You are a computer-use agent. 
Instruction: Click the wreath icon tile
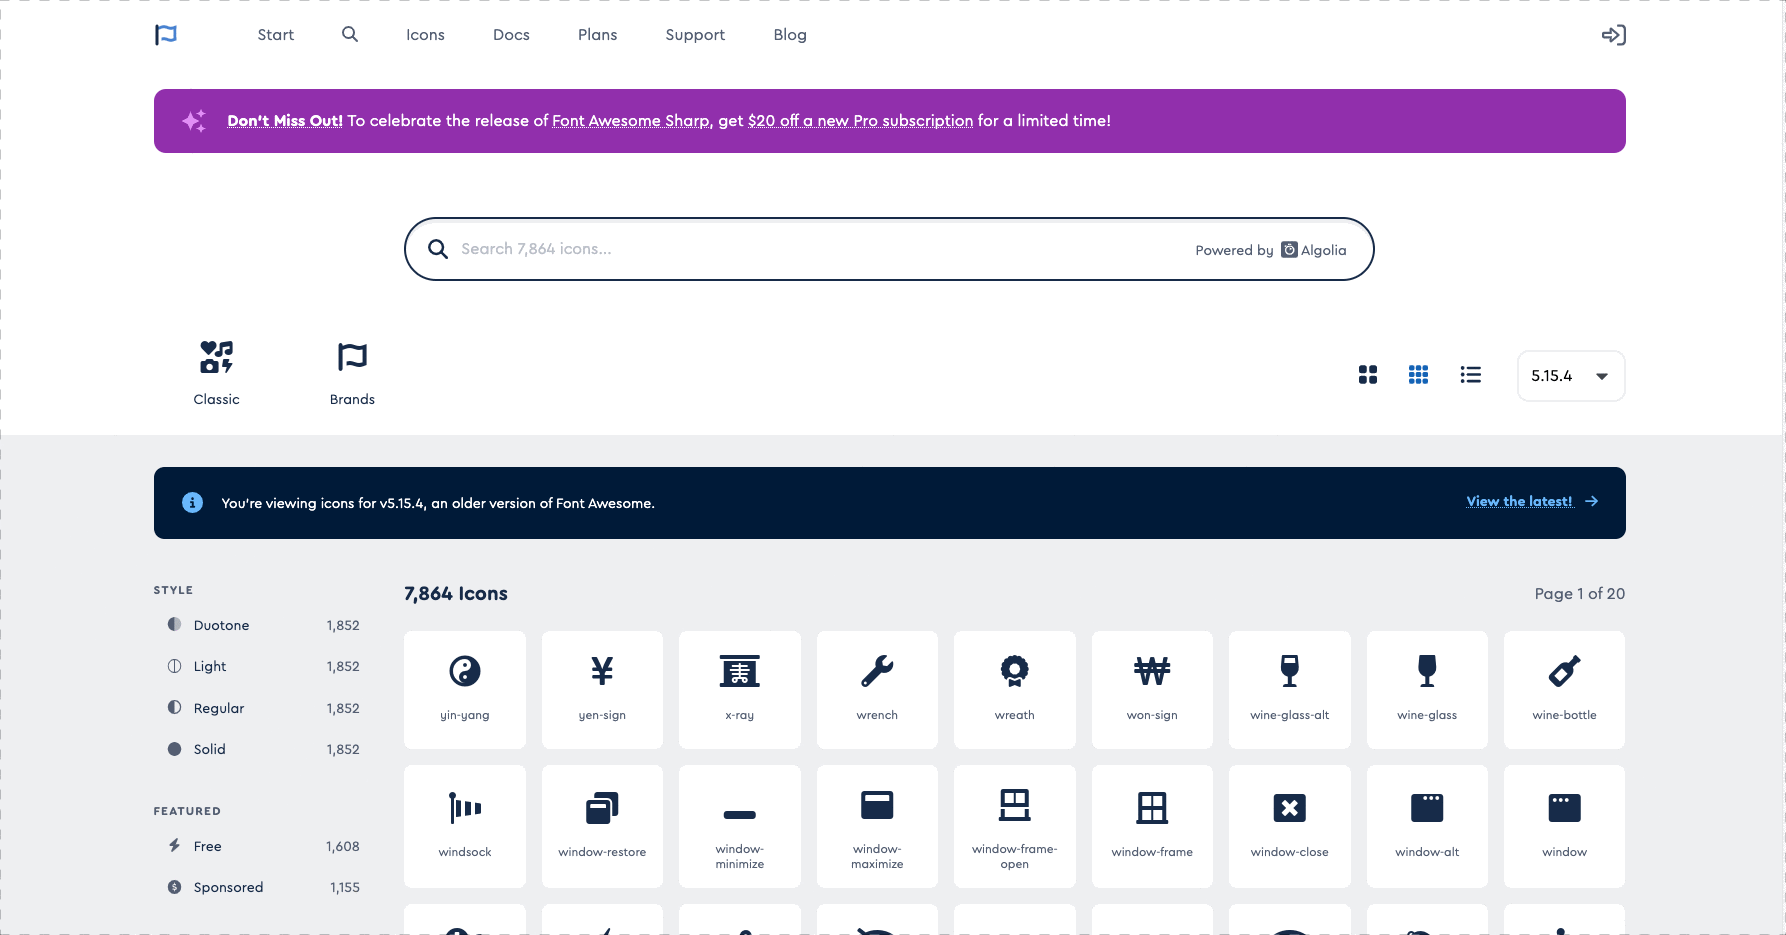point(1014,689)
